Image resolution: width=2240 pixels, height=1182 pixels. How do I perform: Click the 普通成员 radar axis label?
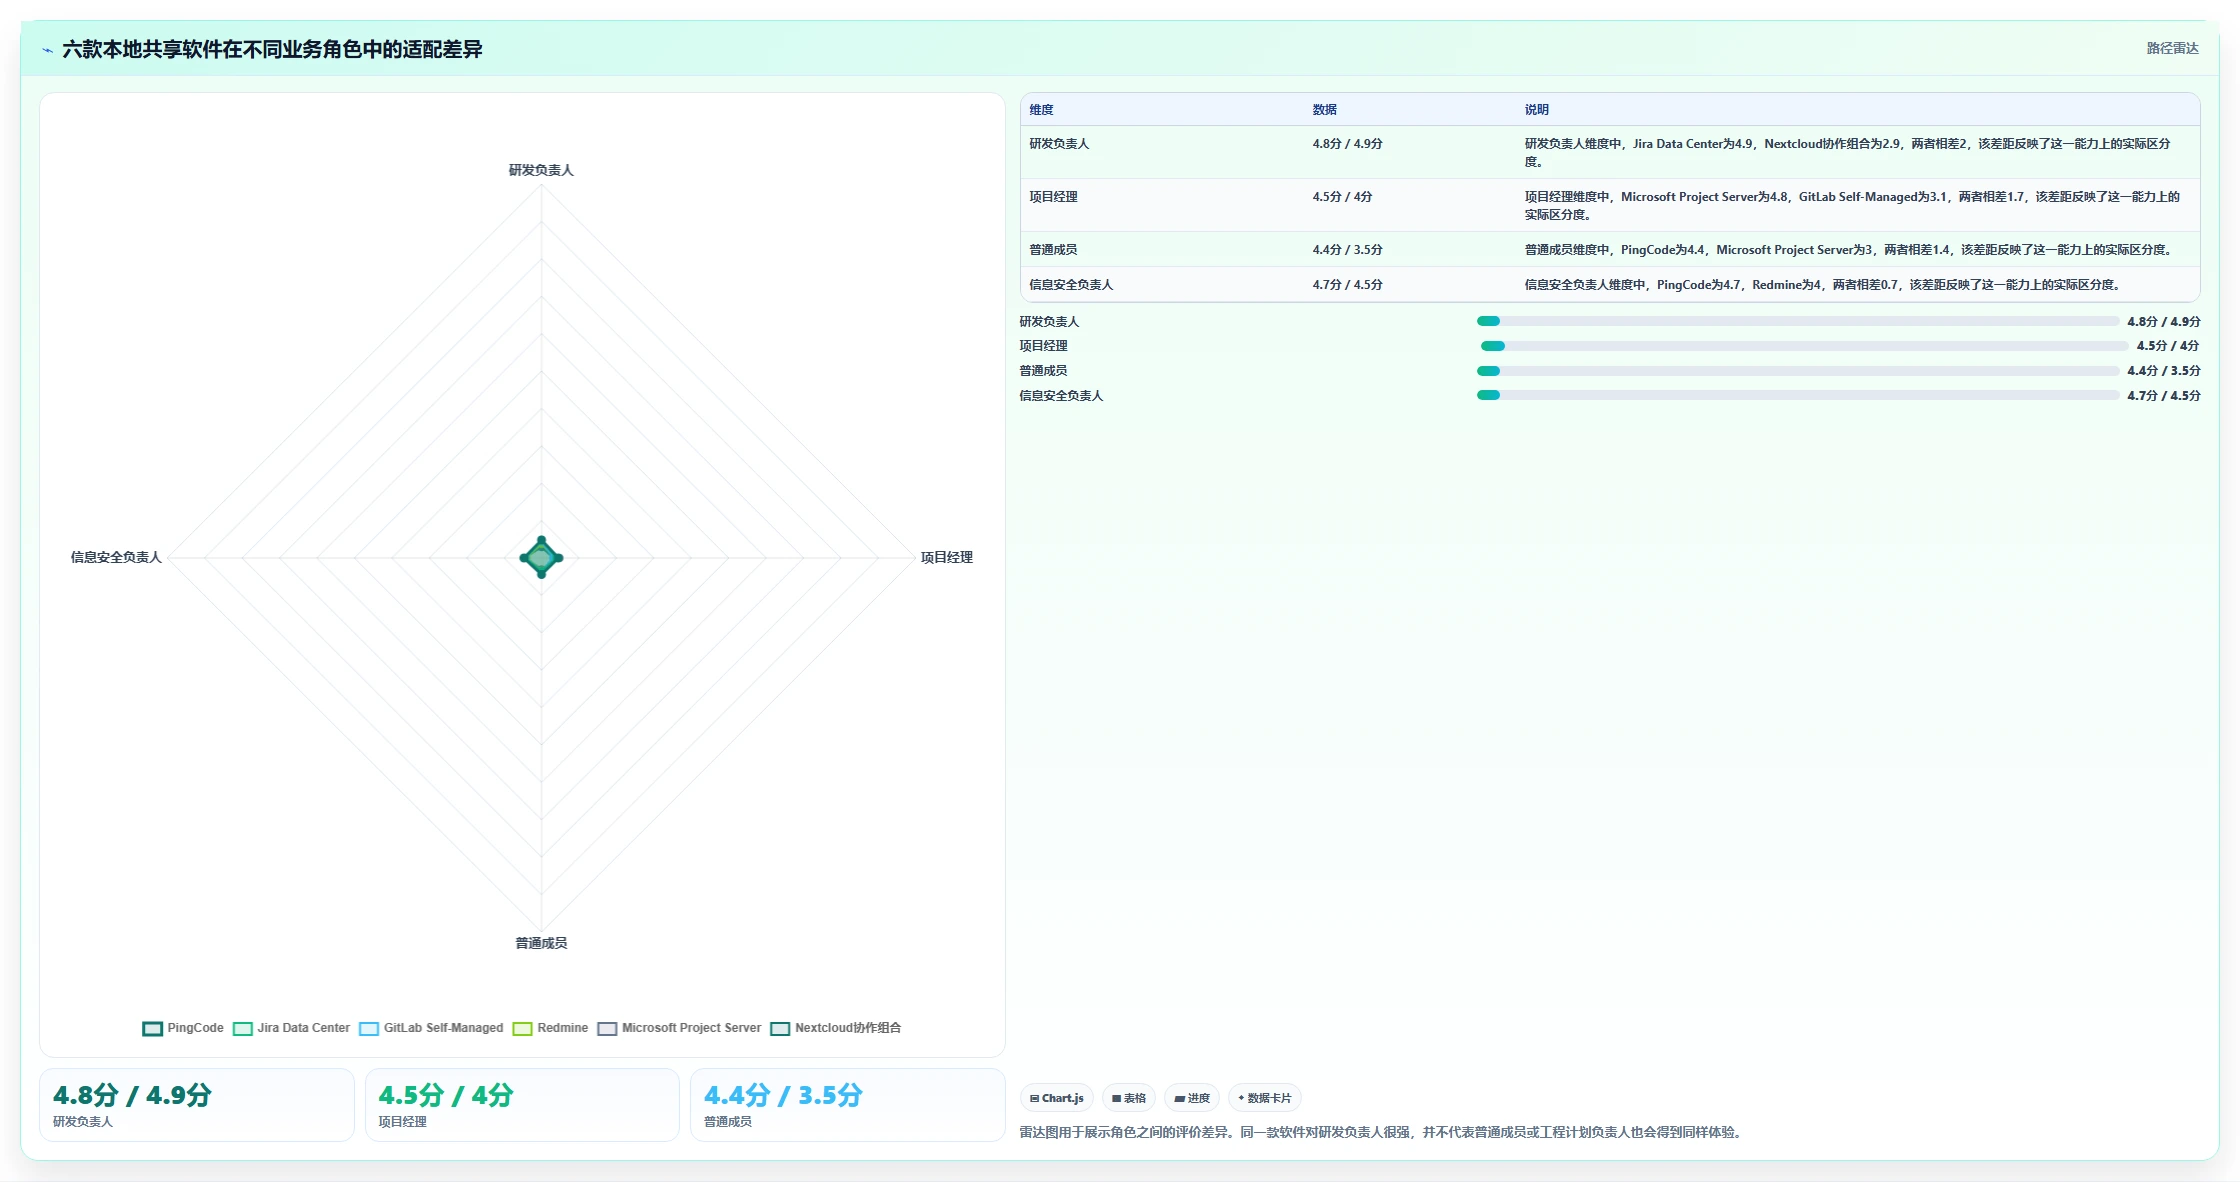(541, 943)
